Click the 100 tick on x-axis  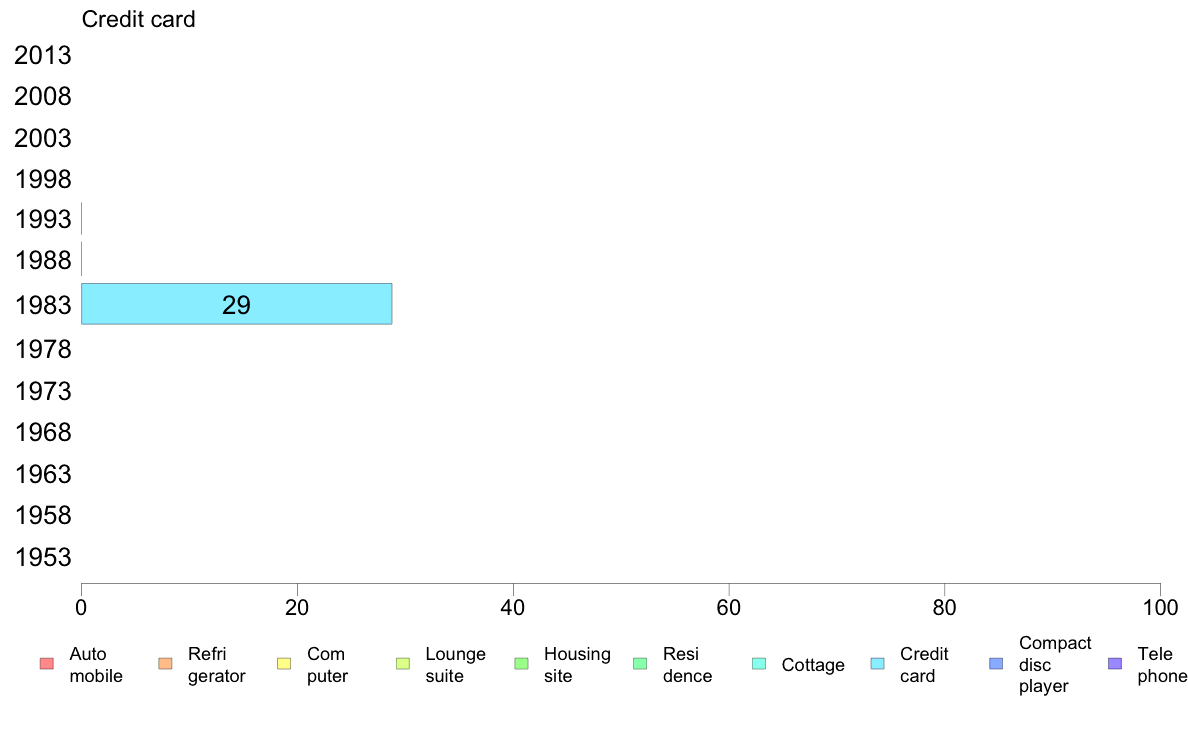[x=1160, y=607]
